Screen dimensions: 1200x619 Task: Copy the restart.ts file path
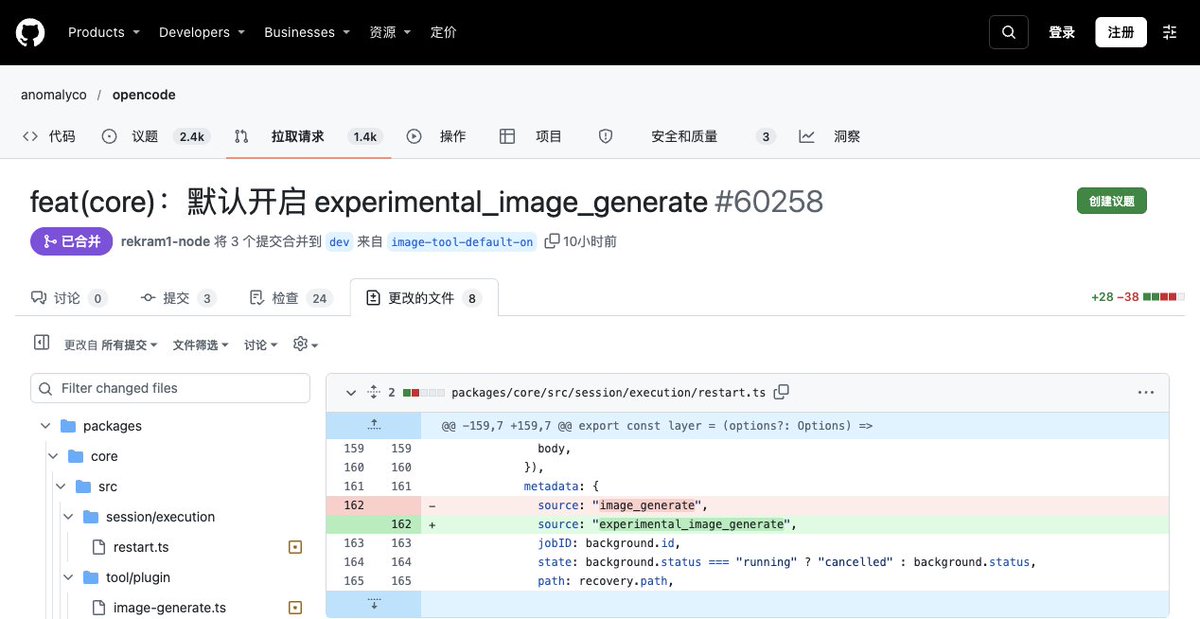tap(782, 392)
